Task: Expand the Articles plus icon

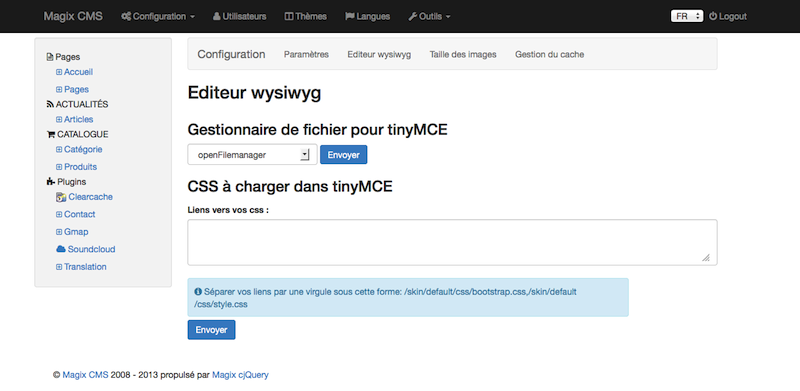Action: [x=59, y=119]
